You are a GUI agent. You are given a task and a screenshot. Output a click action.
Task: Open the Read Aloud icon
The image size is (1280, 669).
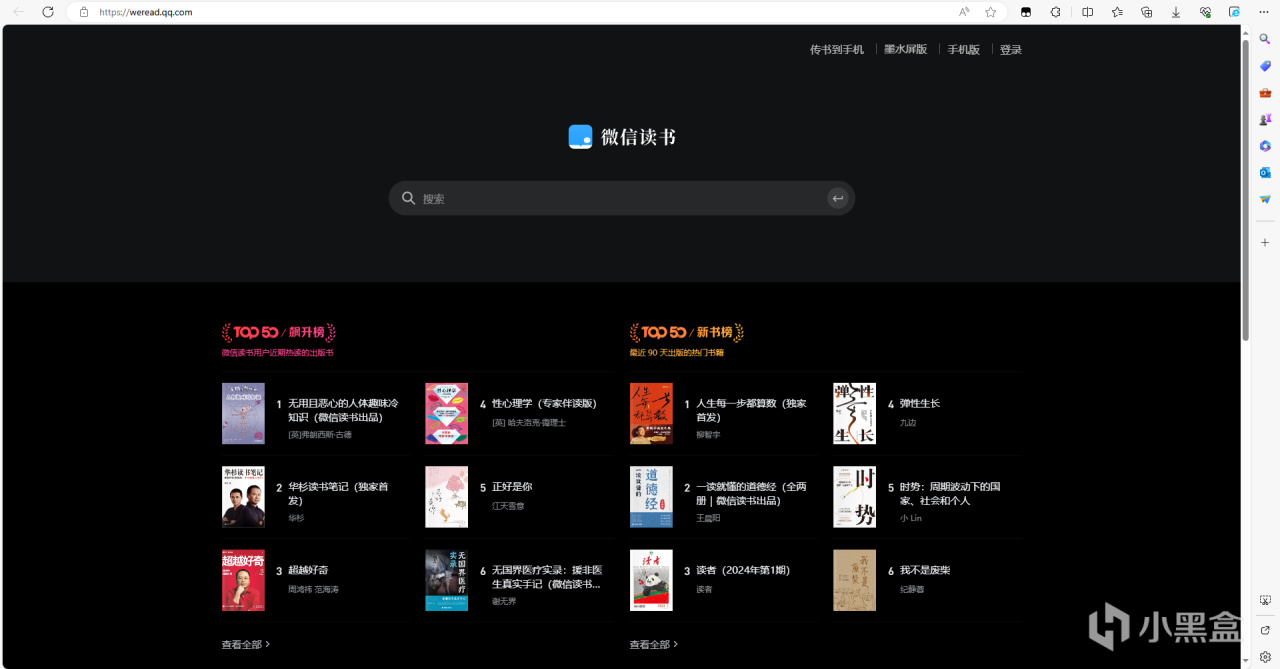[964, 12]
